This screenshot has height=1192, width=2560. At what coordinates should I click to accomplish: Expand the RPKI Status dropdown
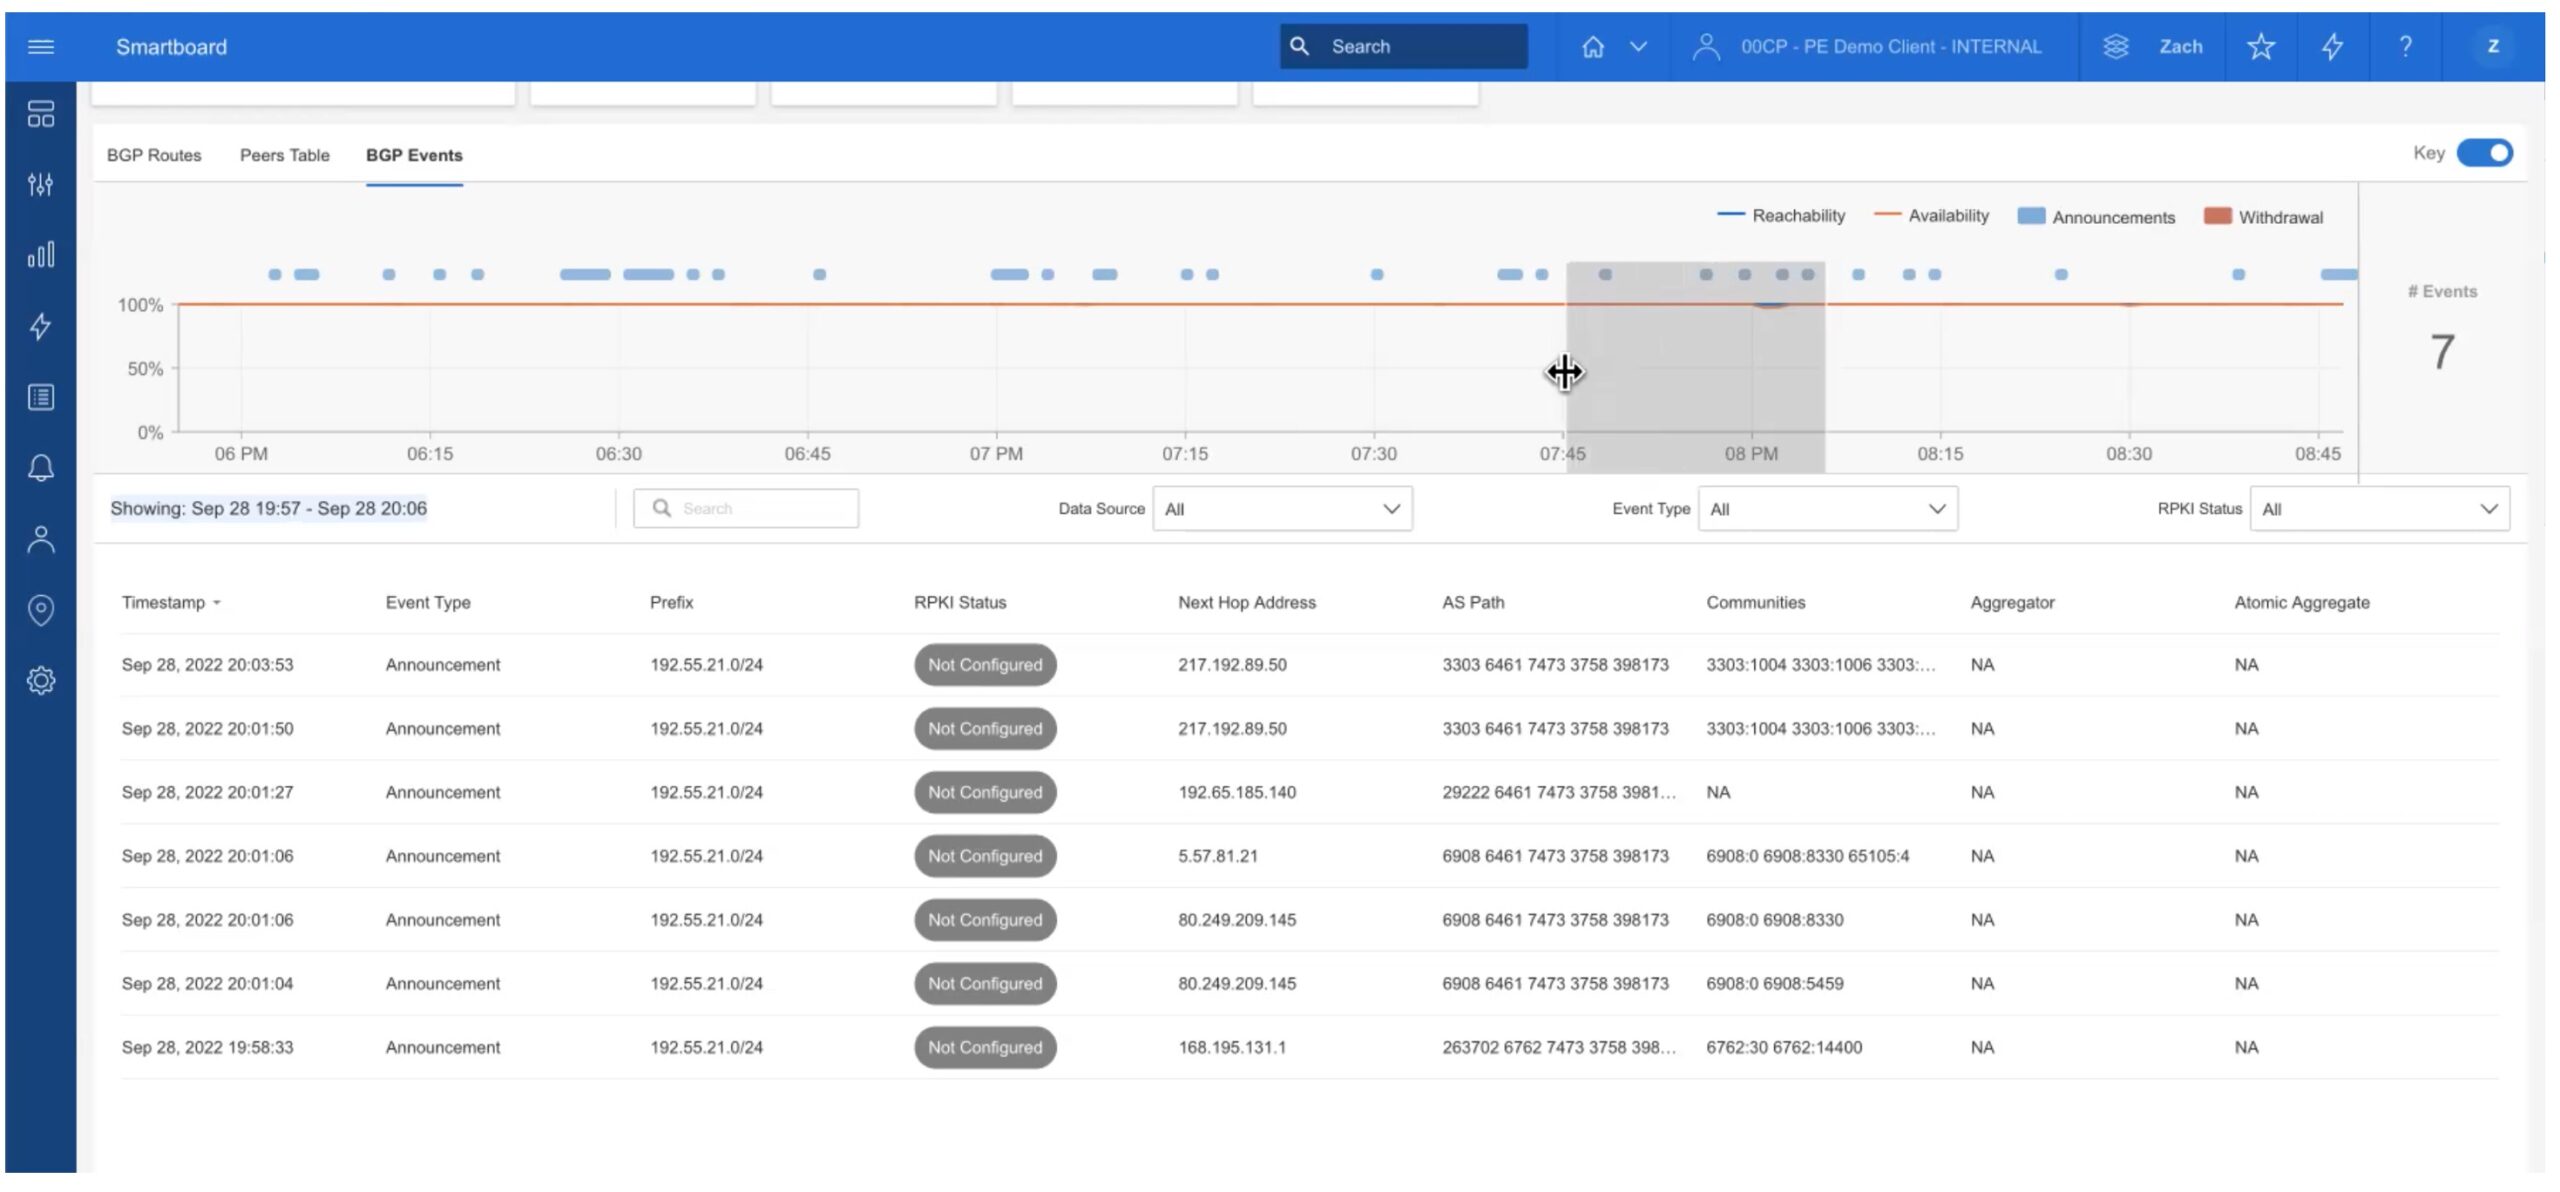pyautogui.click(x=2379, y=509)
